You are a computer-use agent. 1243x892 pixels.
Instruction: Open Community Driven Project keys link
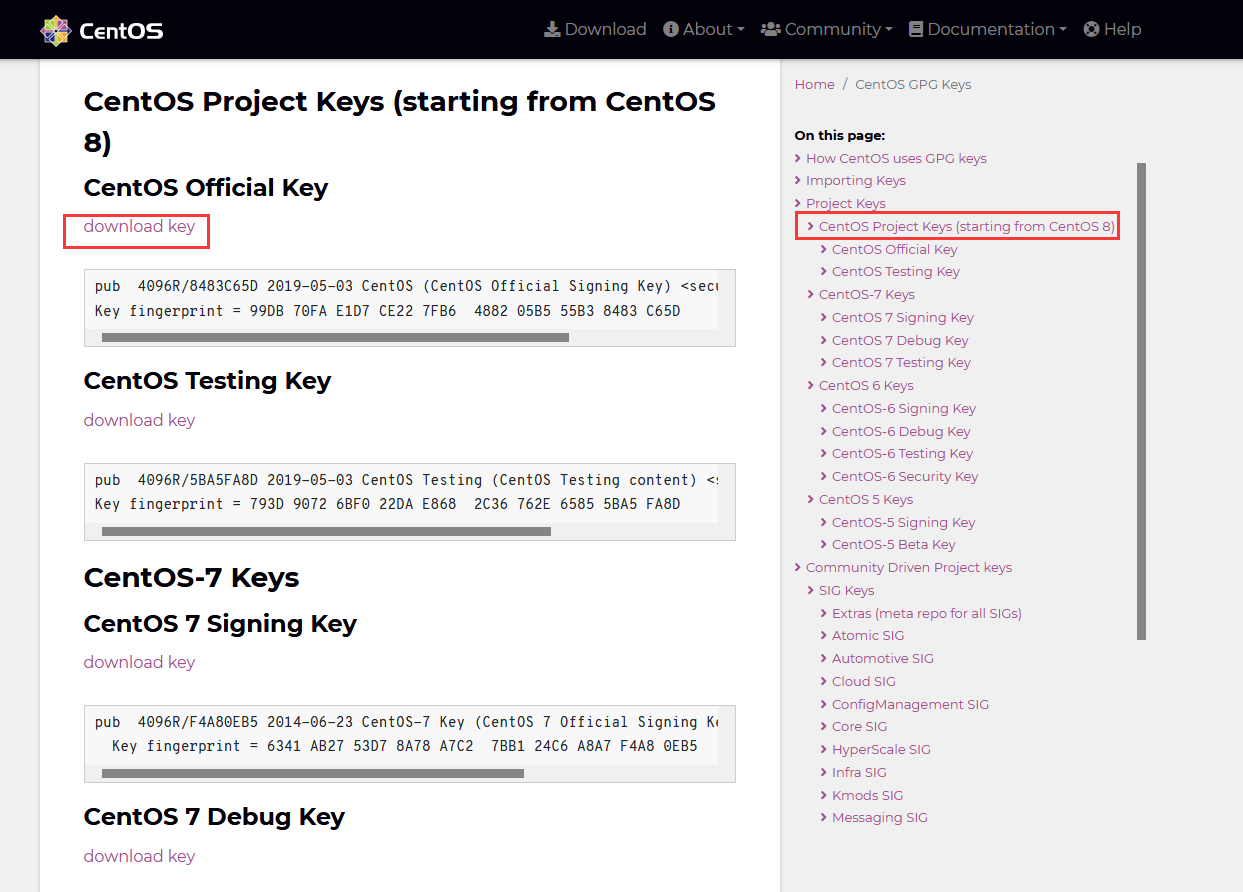click(x=909, y=567)
